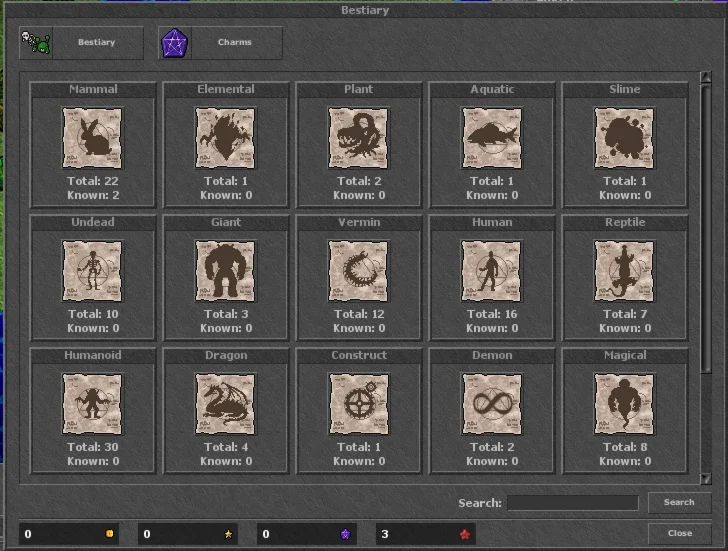Image resolution: width=728 pixels, height=551 pixels.
Task: Click the yellow star points icon
Action: 228,534
